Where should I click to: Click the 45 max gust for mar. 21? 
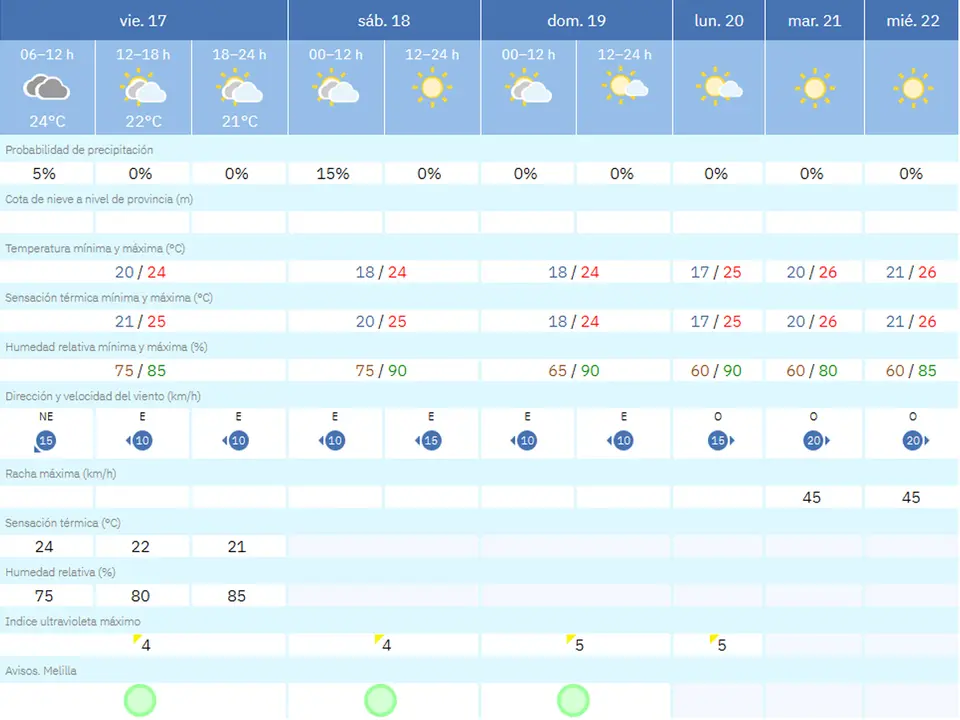click(812, 497)
